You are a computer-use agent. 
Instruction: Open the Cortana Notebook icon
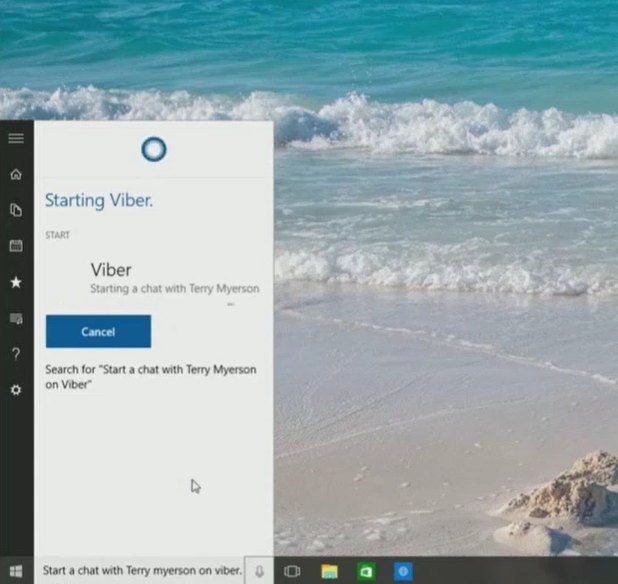(x=16, y=210)
